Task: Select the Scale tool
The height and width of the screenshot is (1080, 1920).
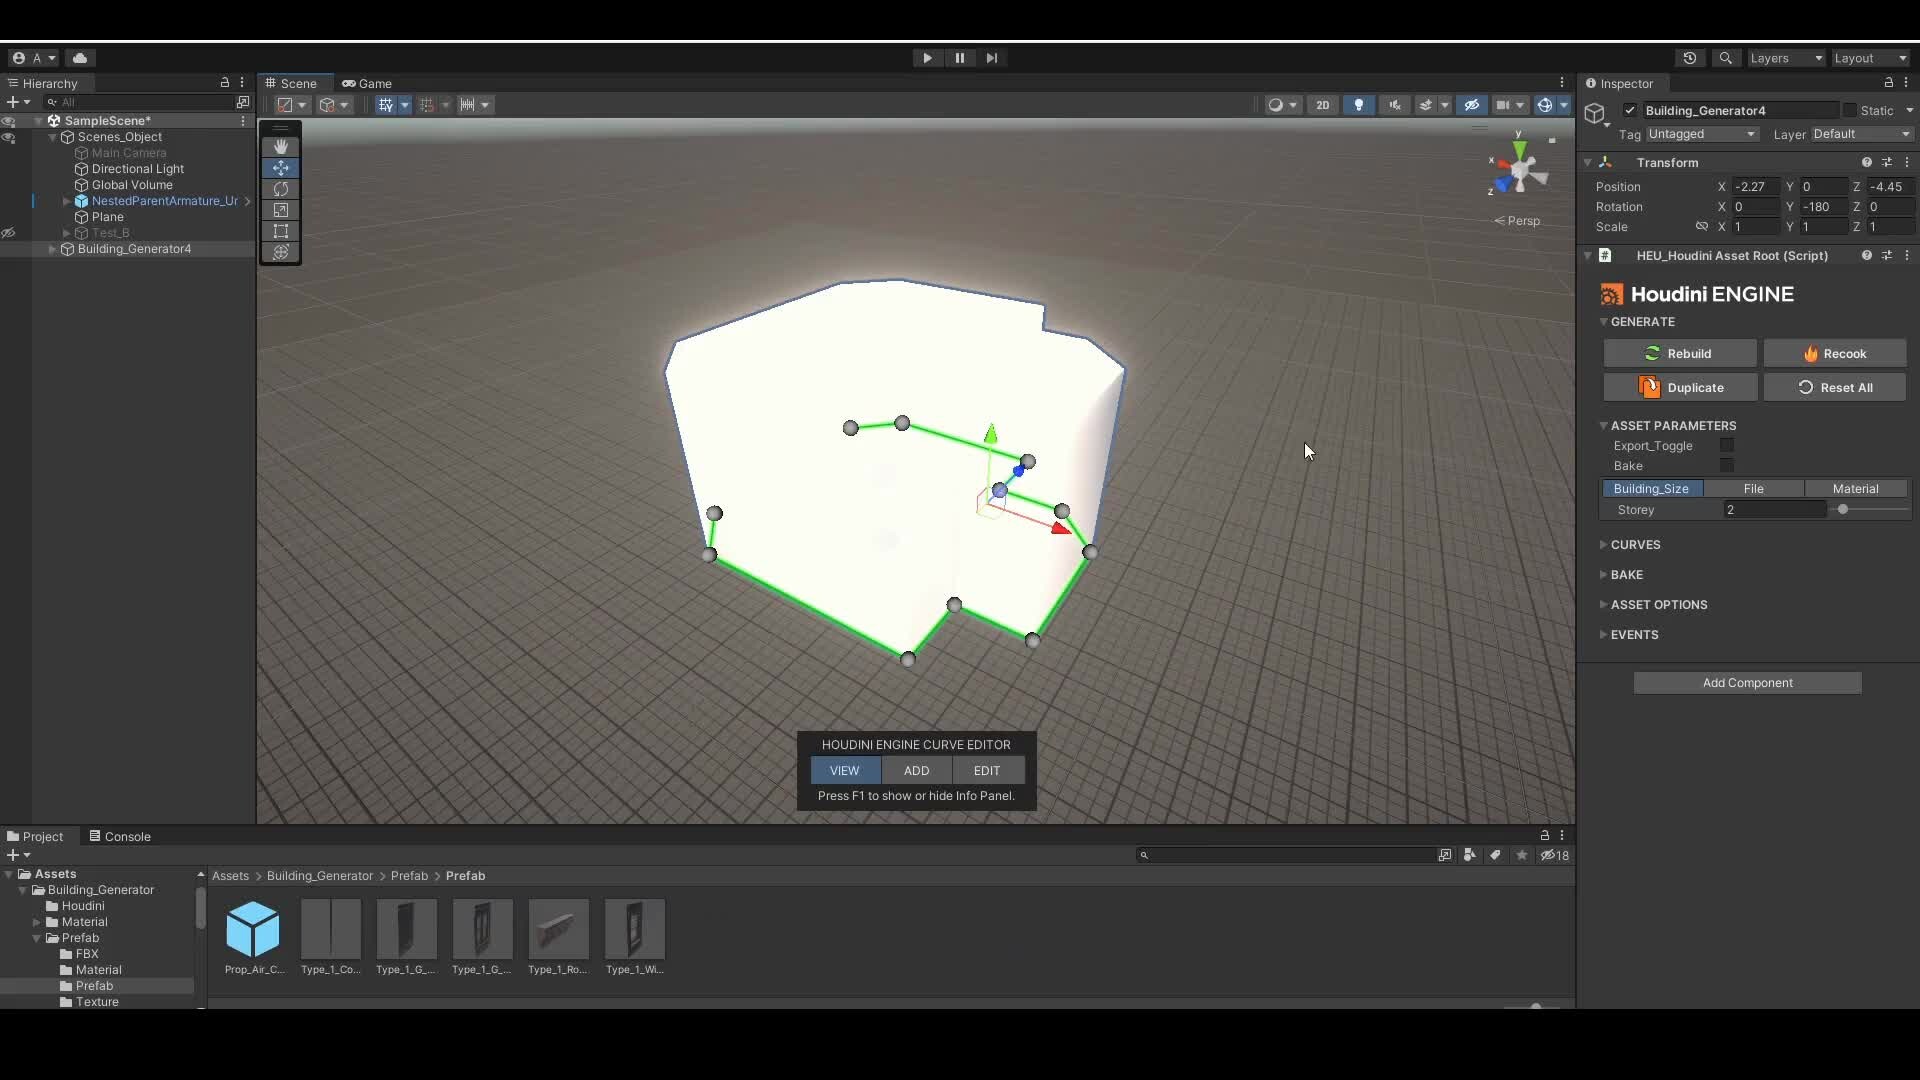Action: [x=281, y=210]
